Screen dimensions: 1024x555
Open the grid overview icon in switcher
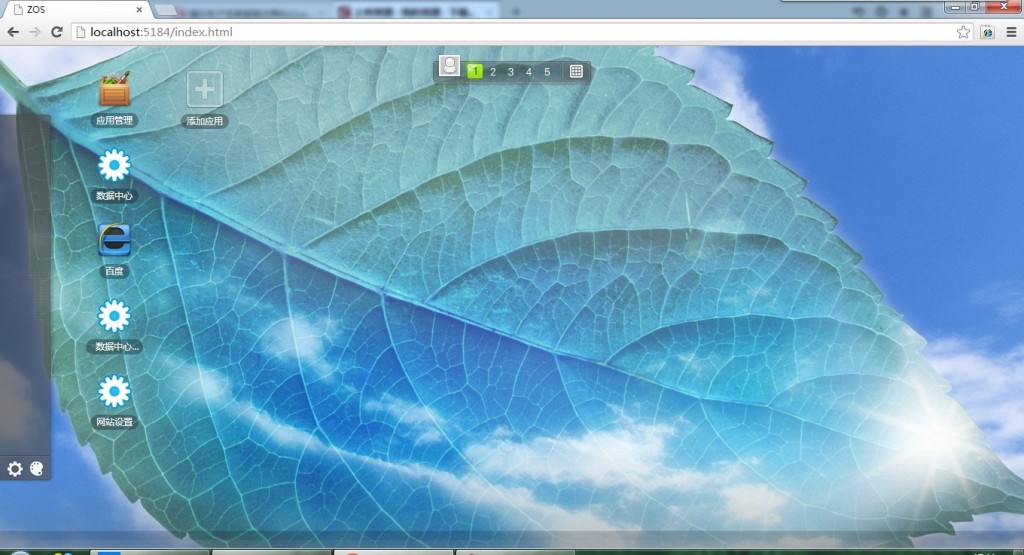click(576, 71)
